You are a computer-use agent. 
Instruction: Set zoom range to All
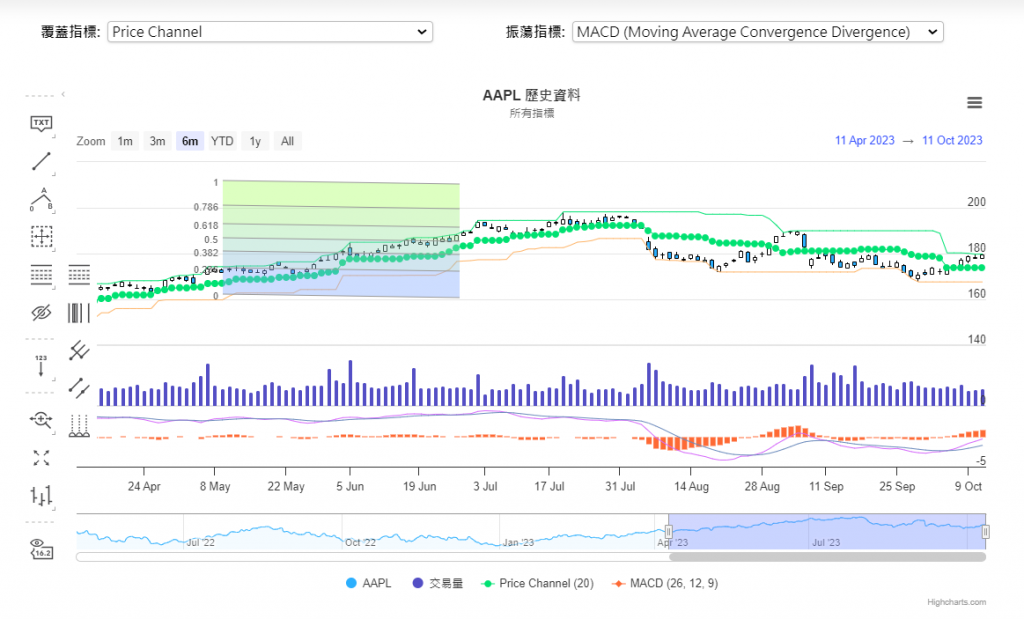coord(287,141)
